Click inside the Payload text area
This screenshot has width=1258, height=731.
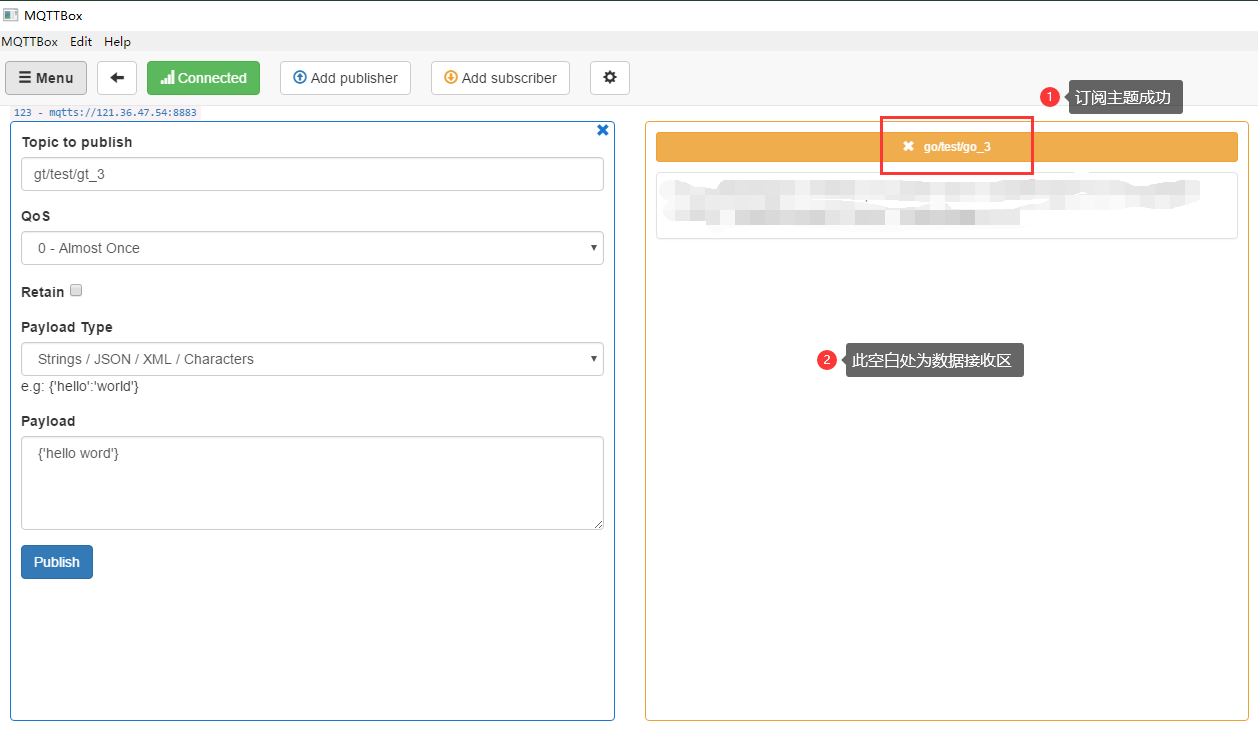312,483
